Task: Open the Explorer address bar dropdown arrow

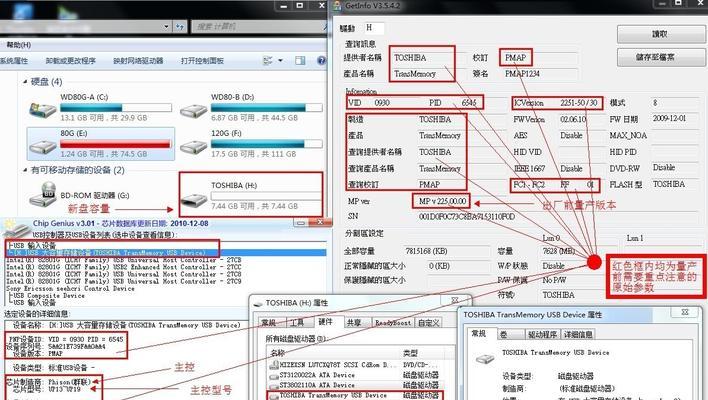Action: tap(166, 27)
